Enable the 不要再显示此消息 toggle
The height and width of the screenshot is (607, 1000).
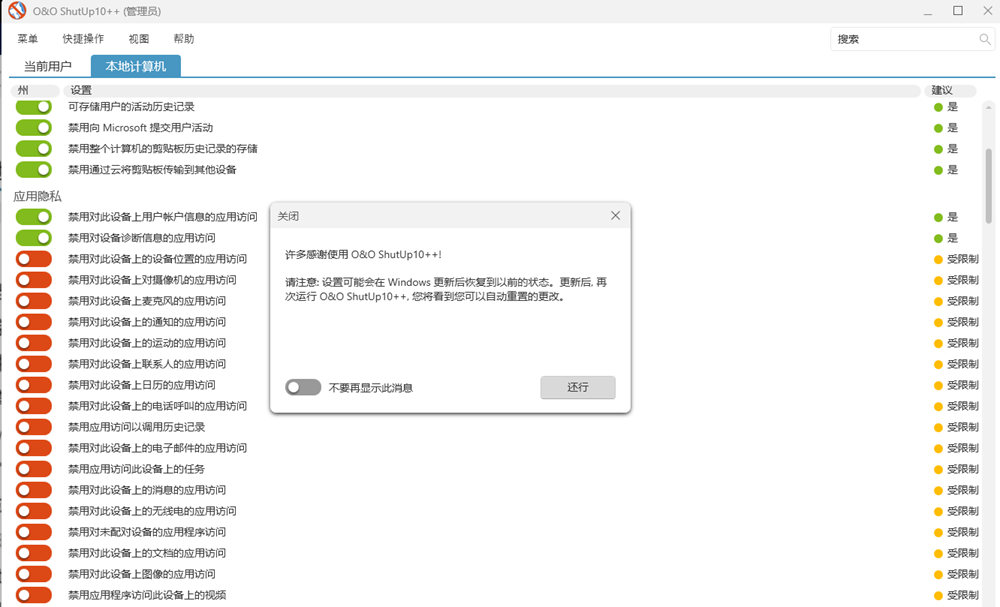point(303,388)
